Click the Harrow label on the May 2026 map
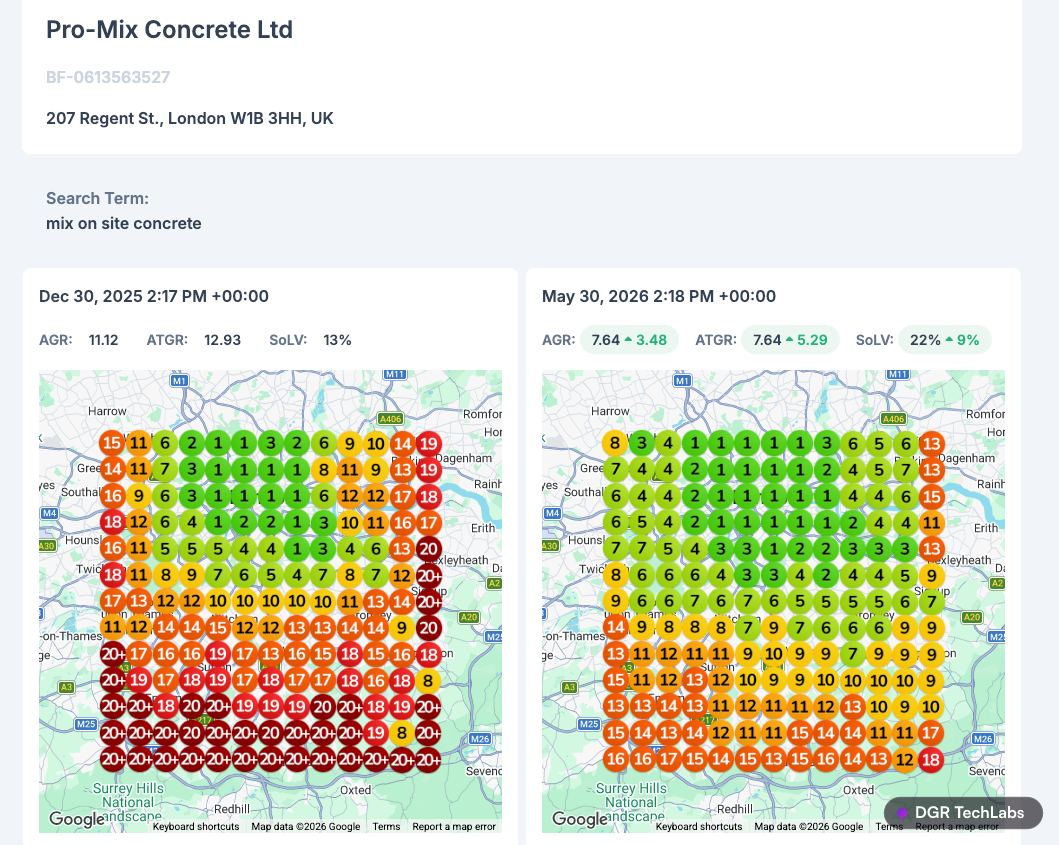 (x=610, y=411)
